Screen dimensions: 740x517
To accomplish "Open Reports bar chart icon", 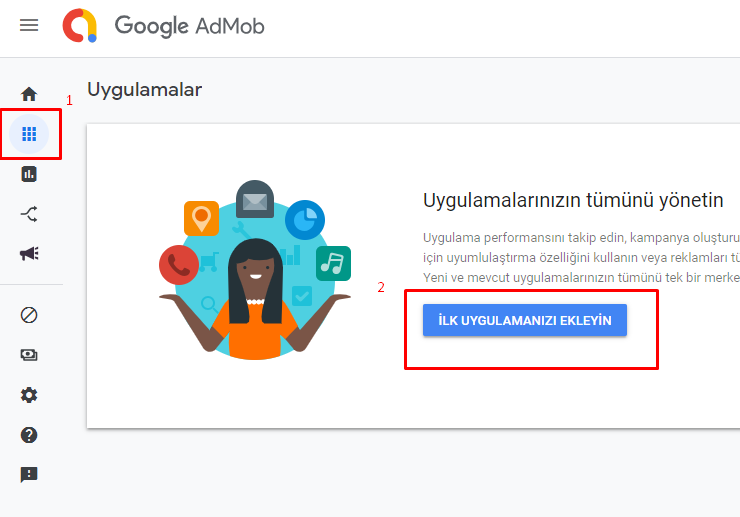I will [x=29, y=174].
